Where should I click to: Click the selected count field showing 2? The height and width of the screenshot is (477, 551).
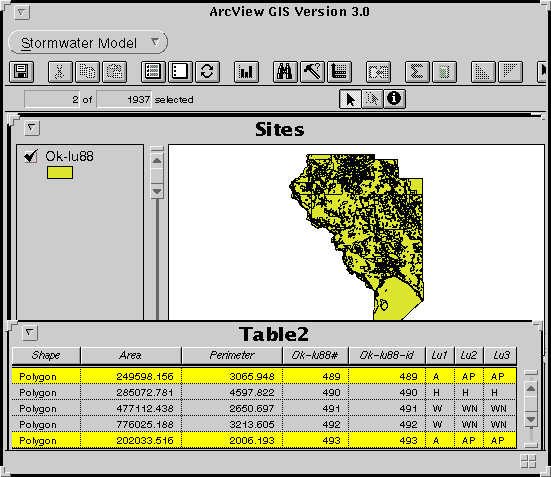coord(52,99)
